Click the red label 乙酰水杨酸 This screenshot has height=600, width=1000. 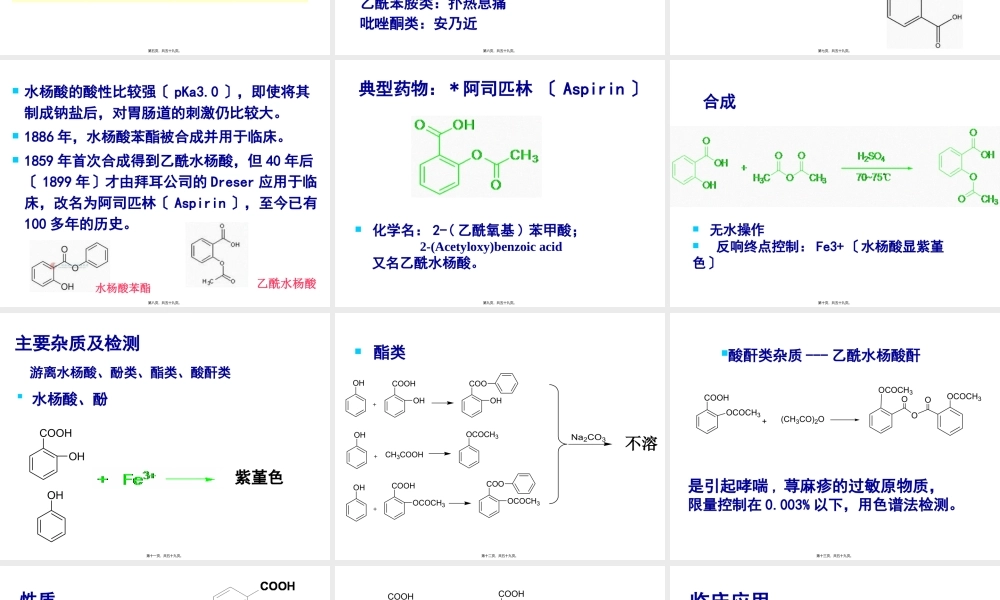click(287, 283)
